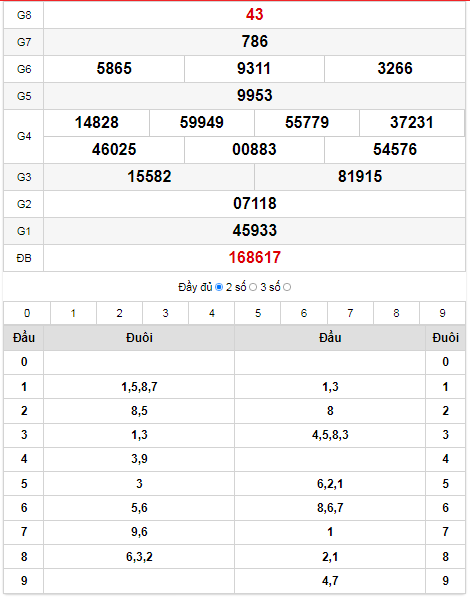The height and width of the screenshot is (597, 470).
Task: Click digit filter 1 in number row
Action: tap(73, 313)
